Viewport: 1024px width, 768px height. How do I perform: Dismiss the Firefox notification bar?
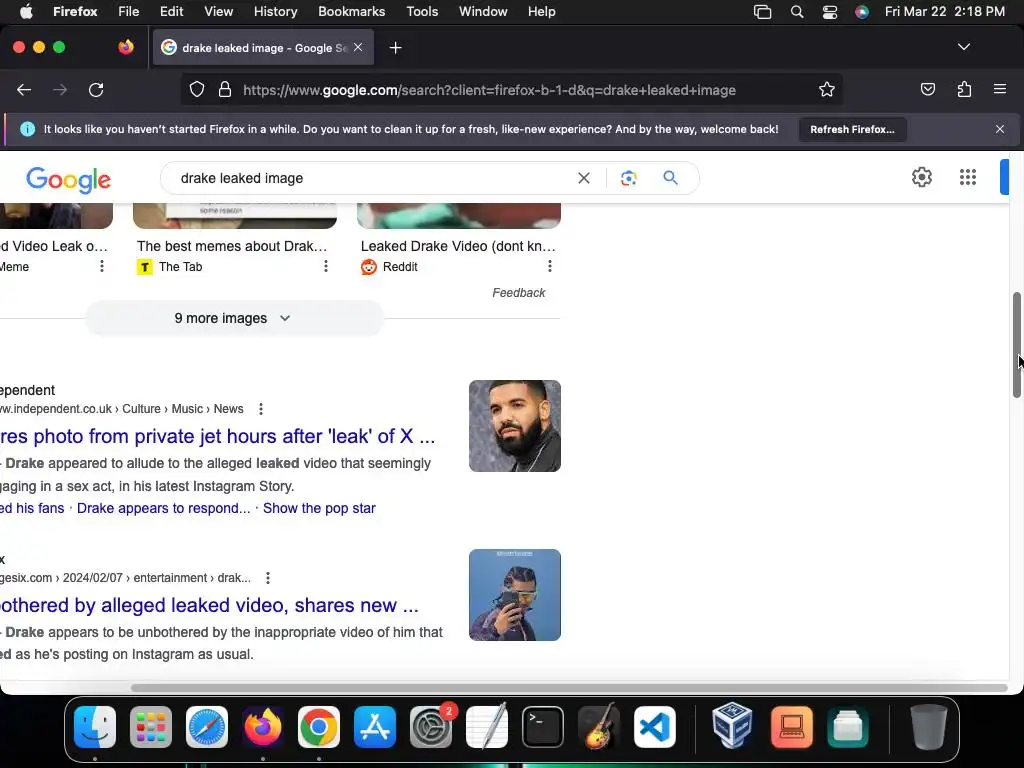(1000, 129)
